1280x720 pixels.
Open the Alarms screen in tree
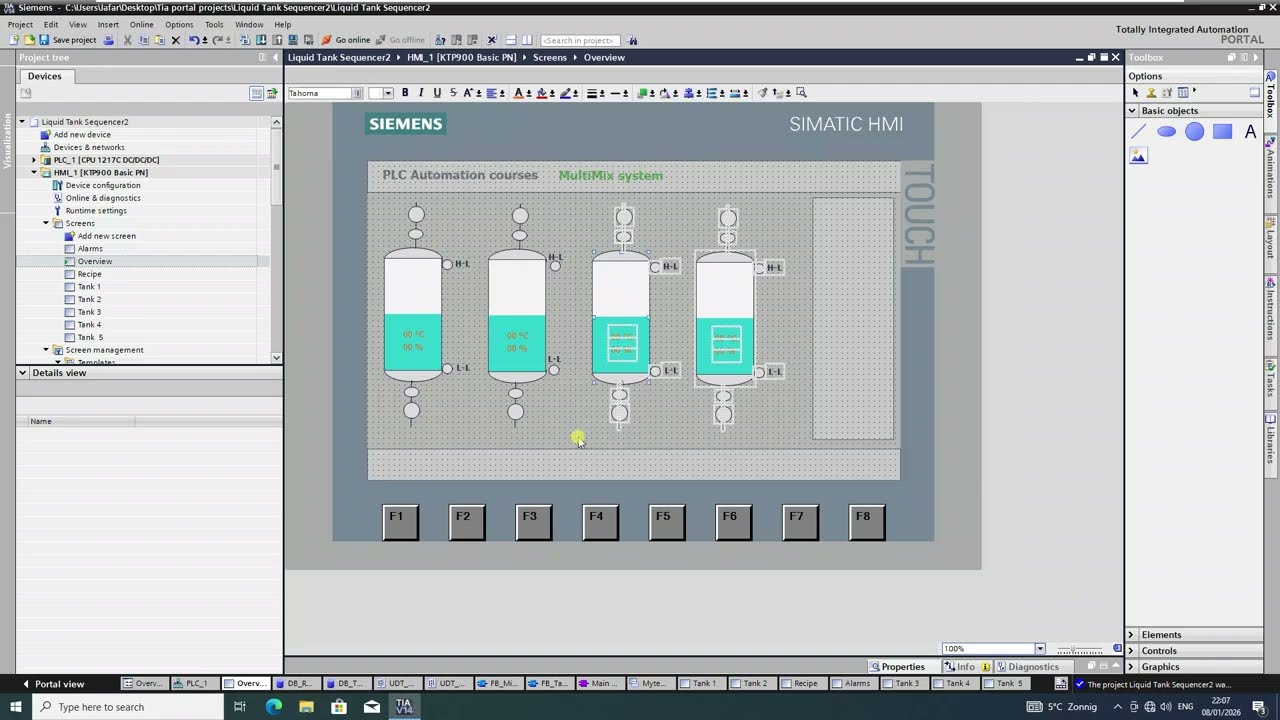coord(90,249)
